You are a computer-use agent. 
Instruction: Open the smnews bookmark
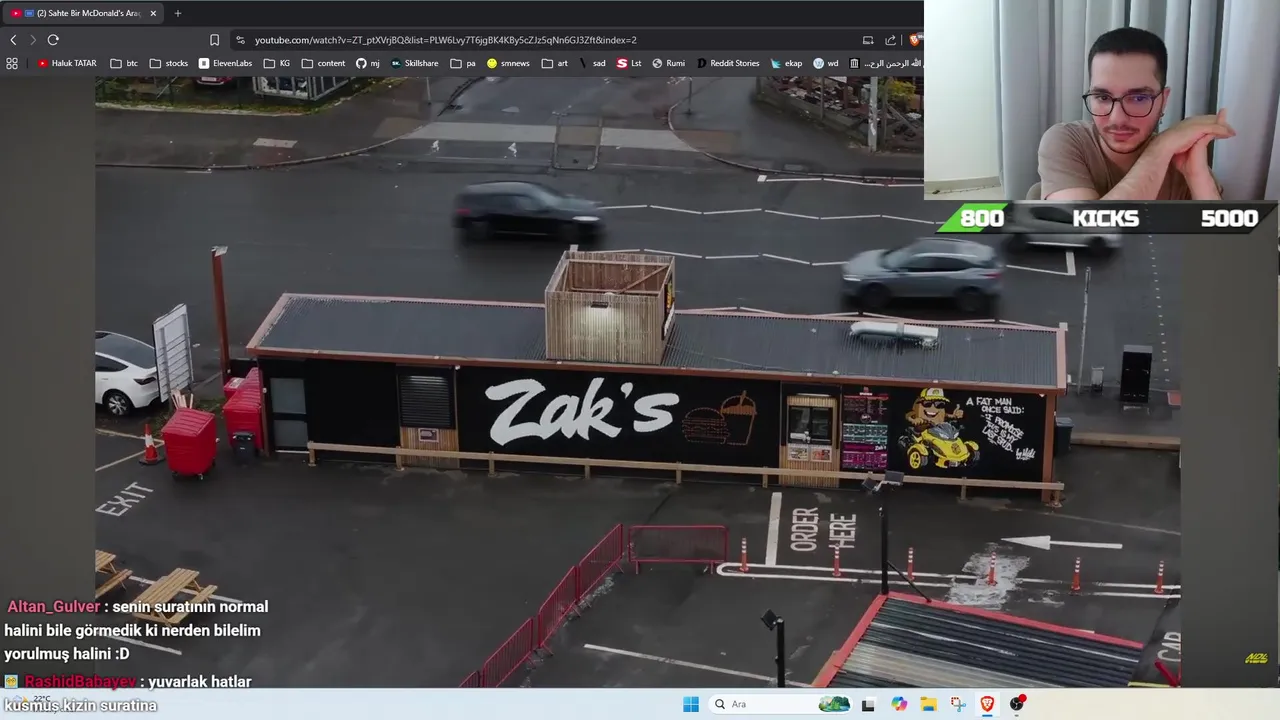point(508,63)
